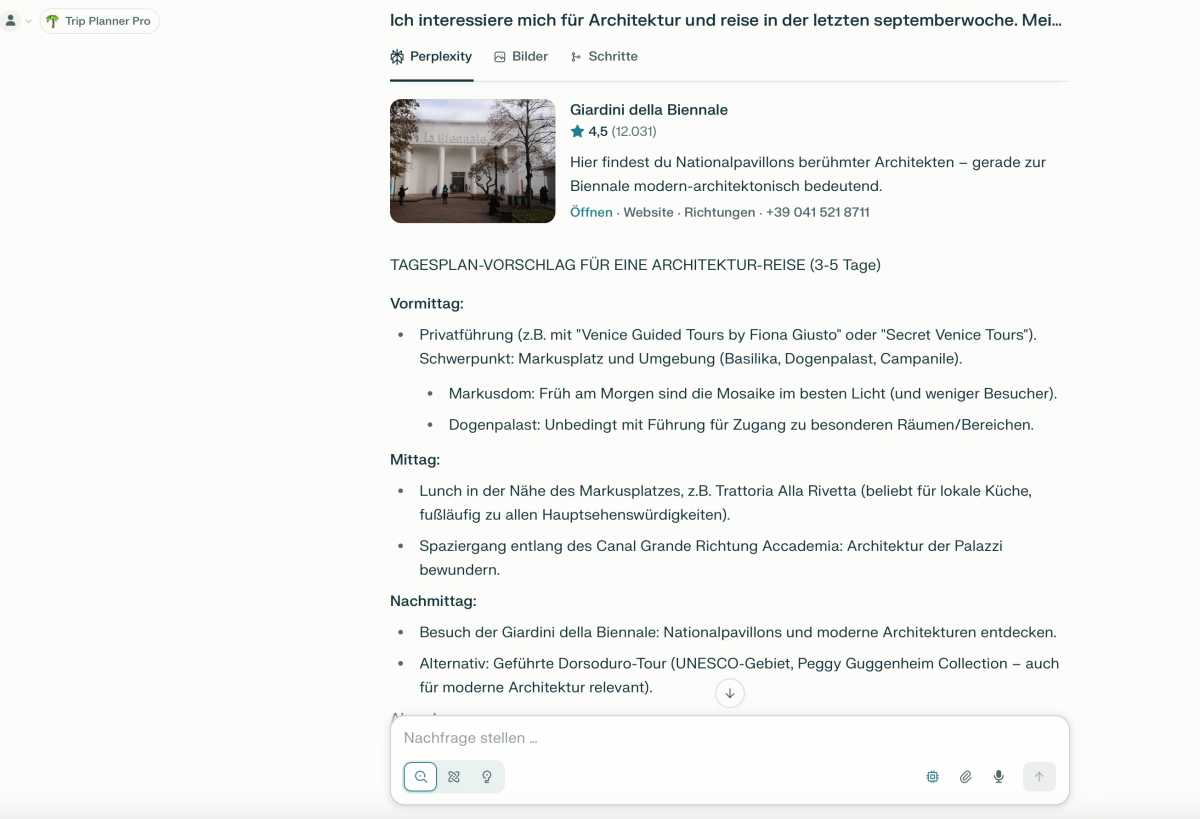Screen dimensions: 1200x819
Task: Switch to the Bilder tab
Action: 521,57
